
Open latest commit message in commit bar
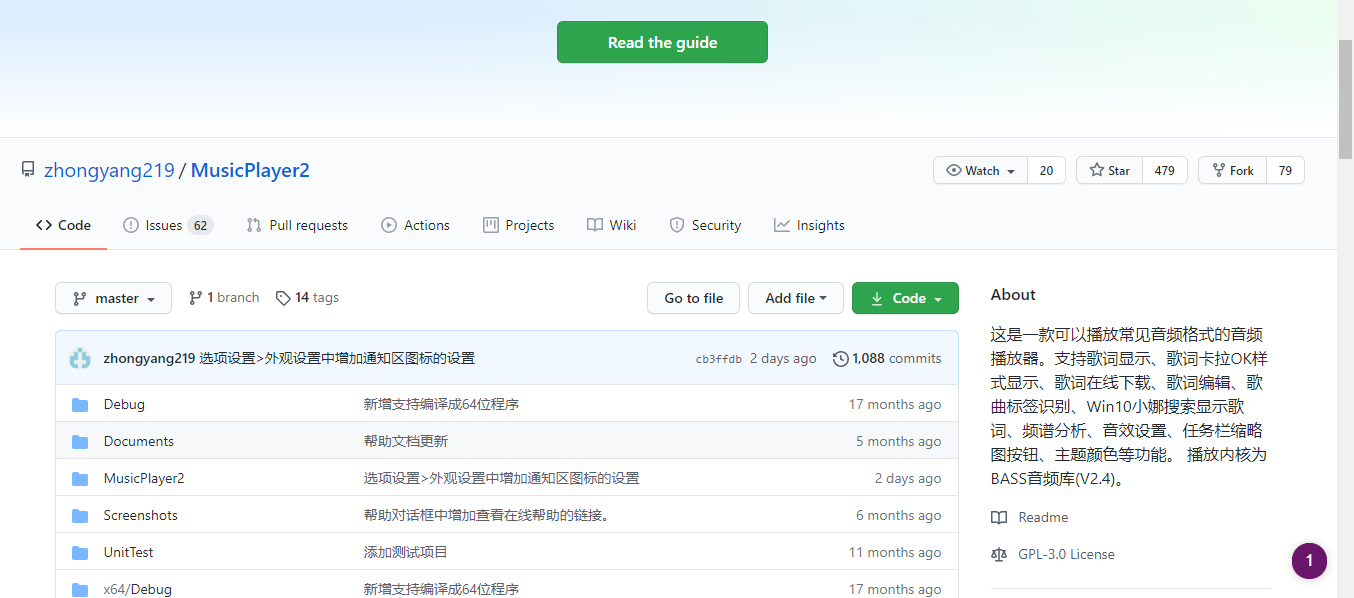[337, 358]
